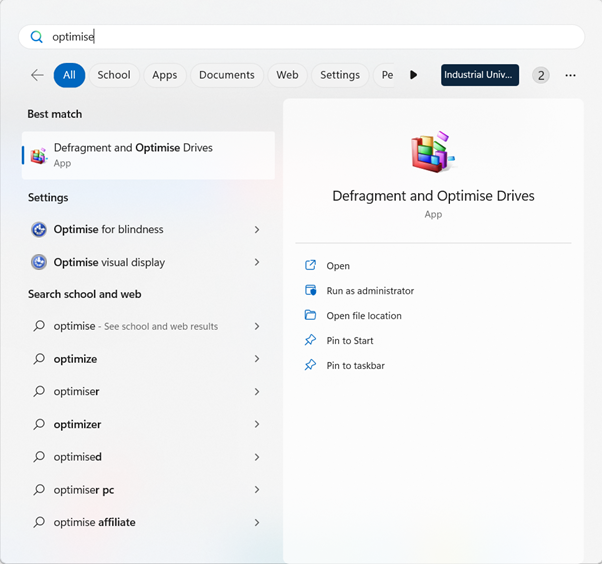Click the Run as administrator shield icon

(310, 291)
